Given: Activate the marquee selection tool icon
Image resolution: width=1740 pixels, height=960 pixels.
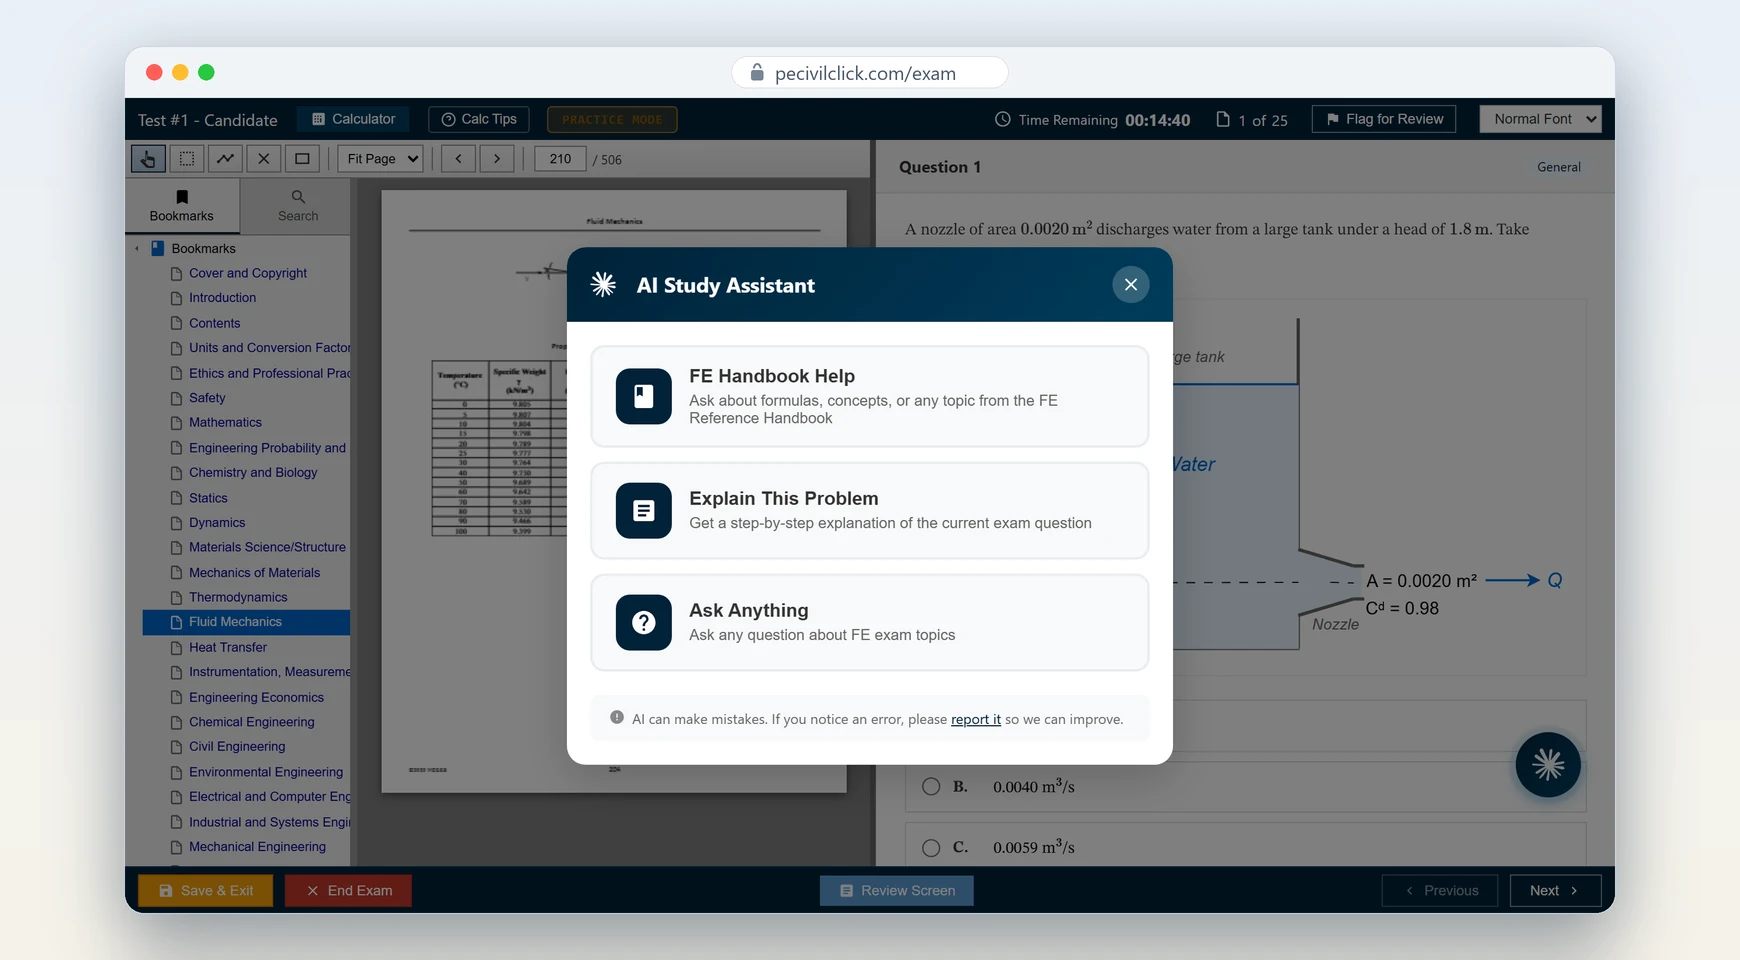Looking at the screenshot, I should pyautogui.click(x=187, y=158).
